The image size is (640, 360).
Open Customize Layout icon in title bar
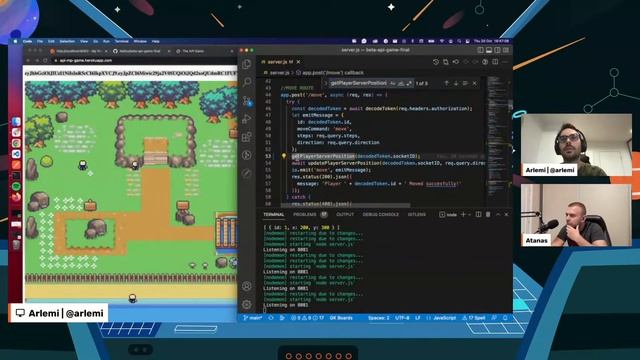506,50
